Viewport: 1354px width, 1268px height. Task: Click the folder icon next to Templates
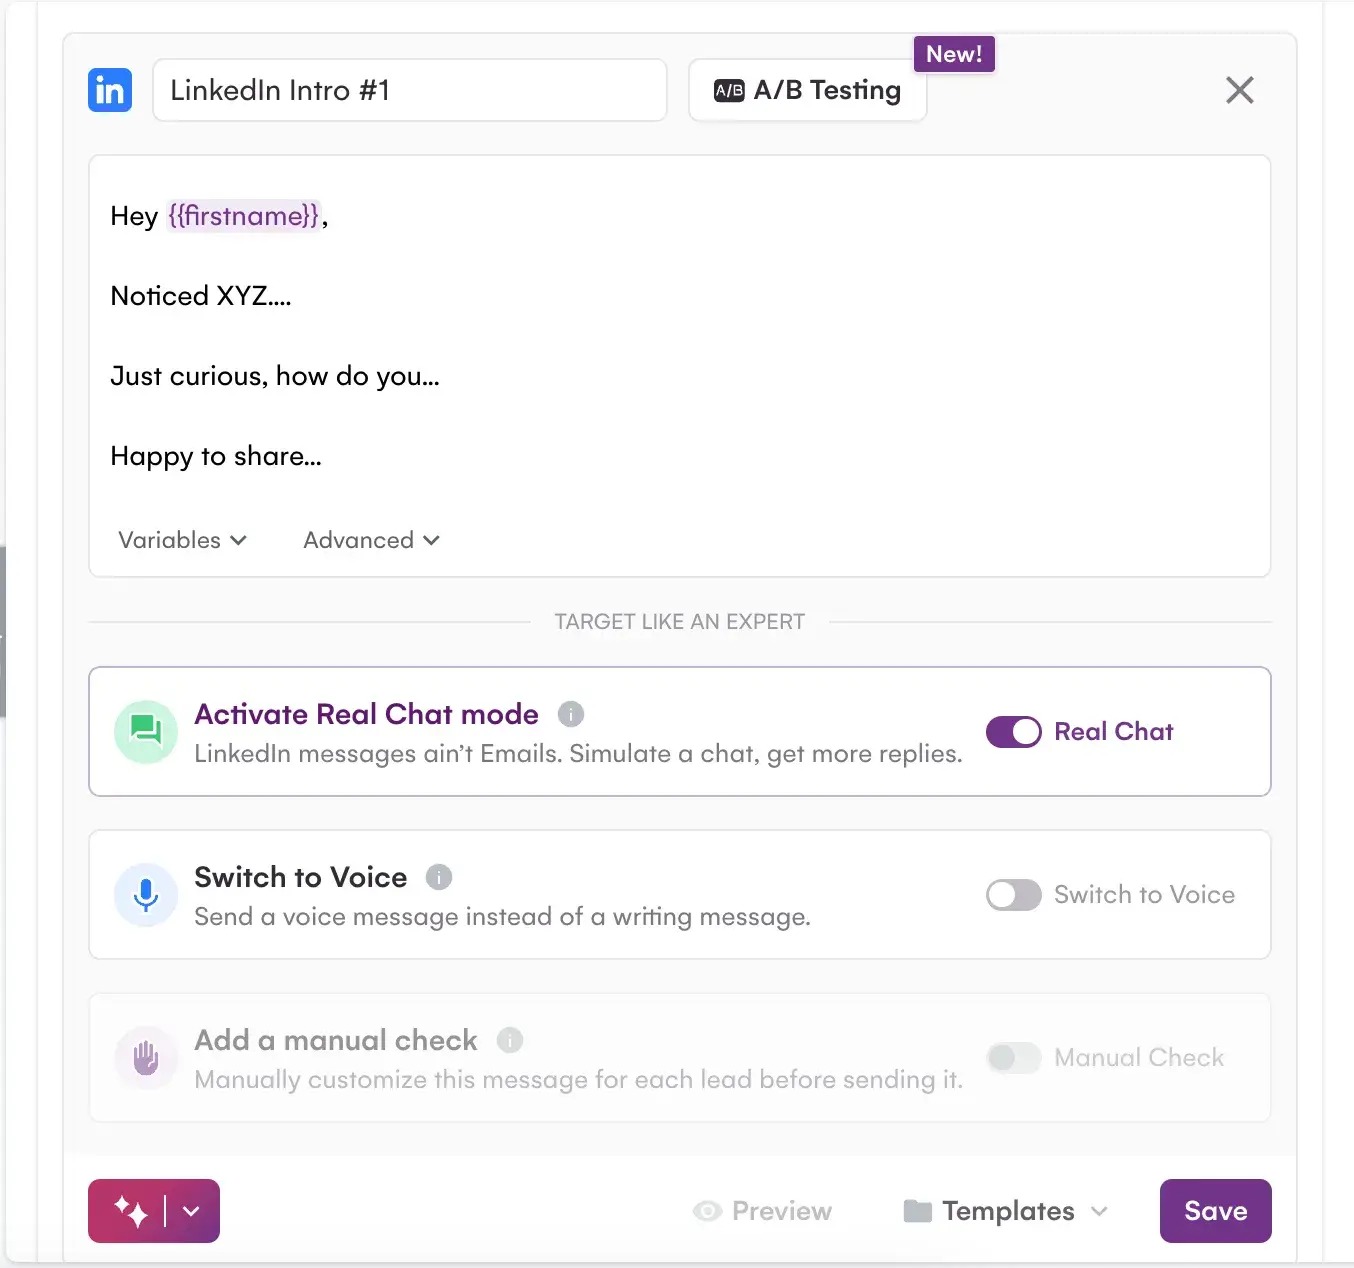[915, 1211]
